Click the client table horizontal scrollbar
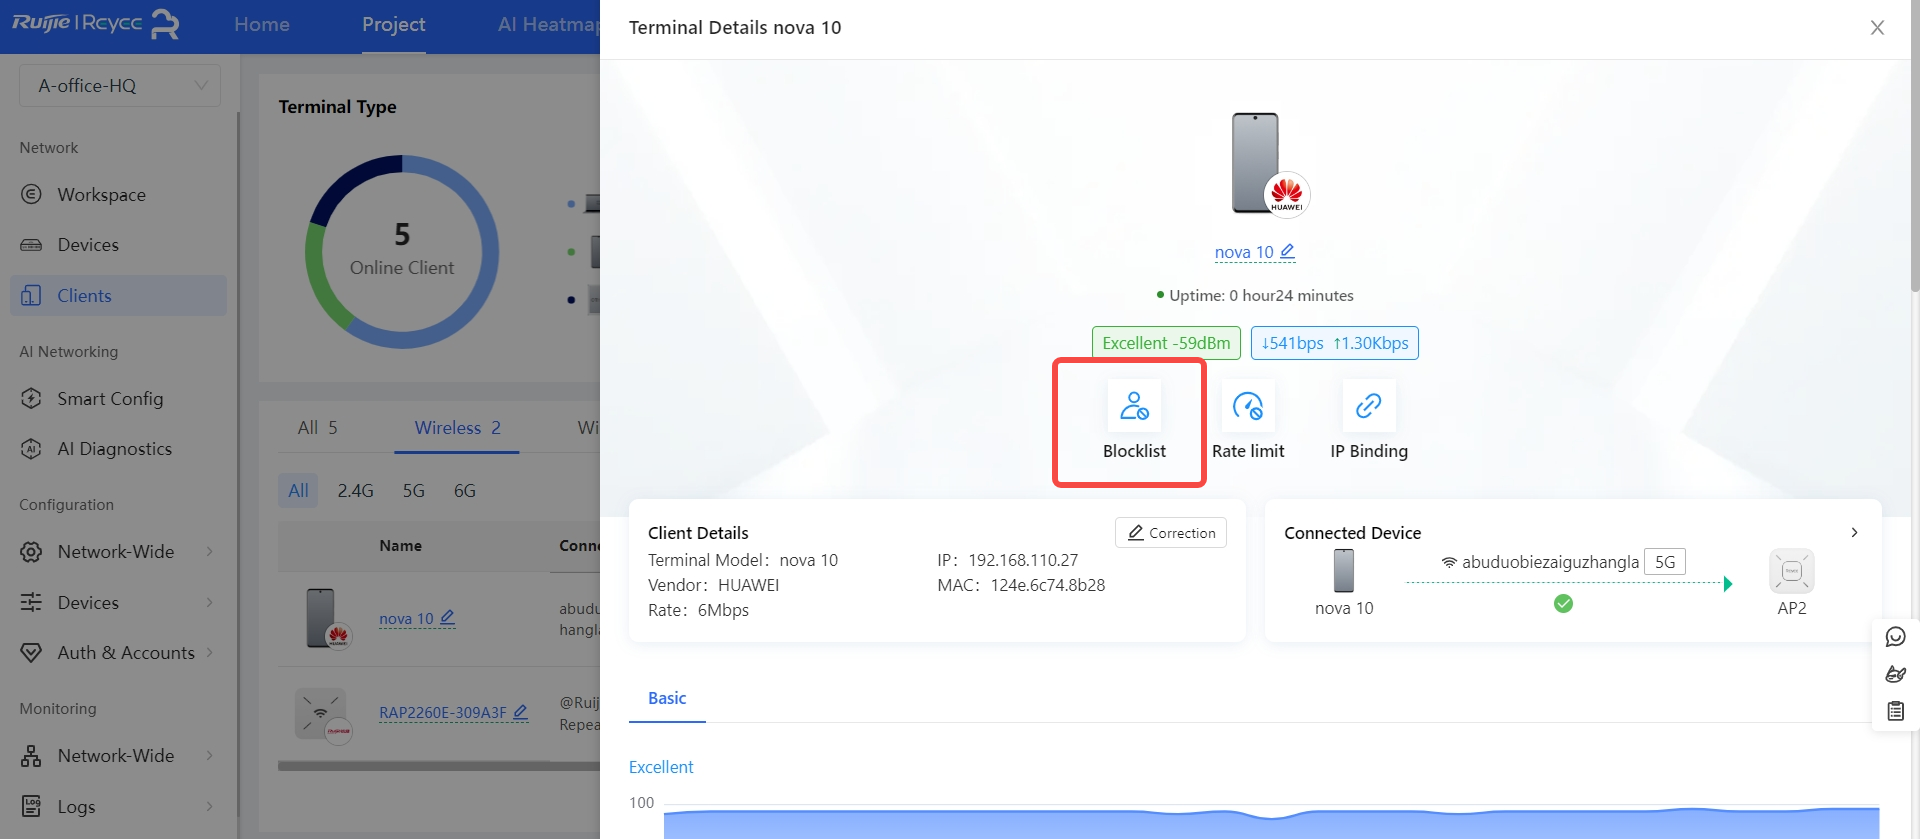The image size is (1920, 839). [438, 766]
